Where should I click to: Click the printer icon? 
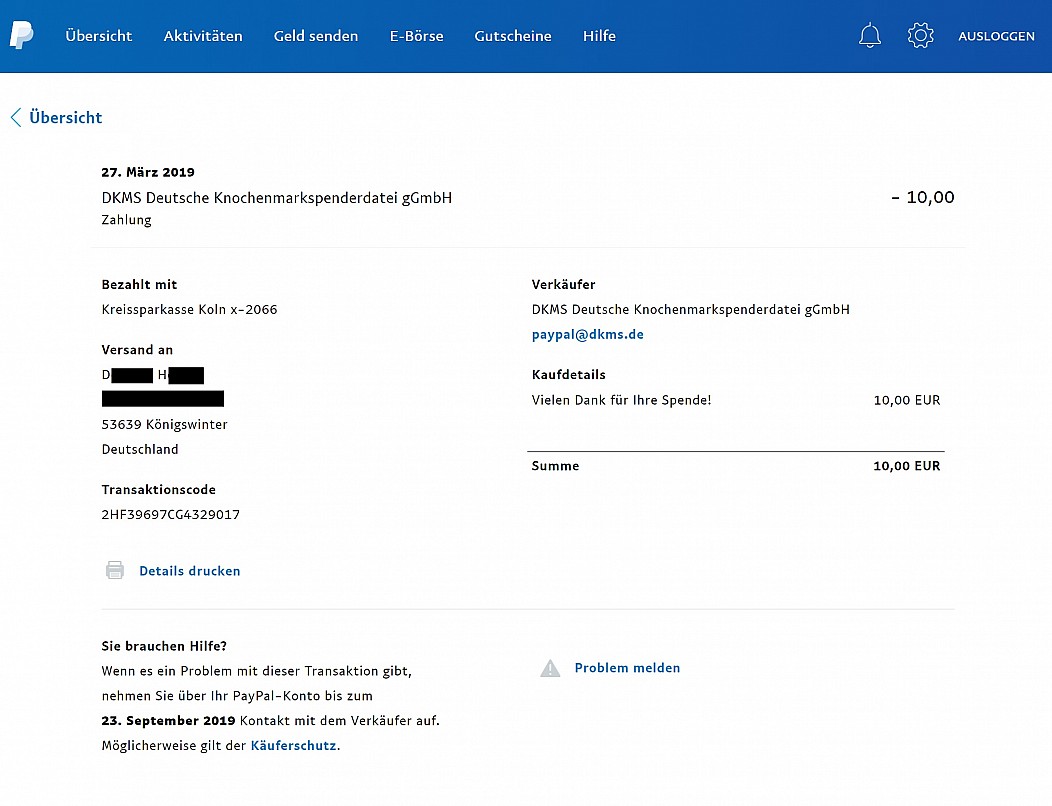point(115,570)
